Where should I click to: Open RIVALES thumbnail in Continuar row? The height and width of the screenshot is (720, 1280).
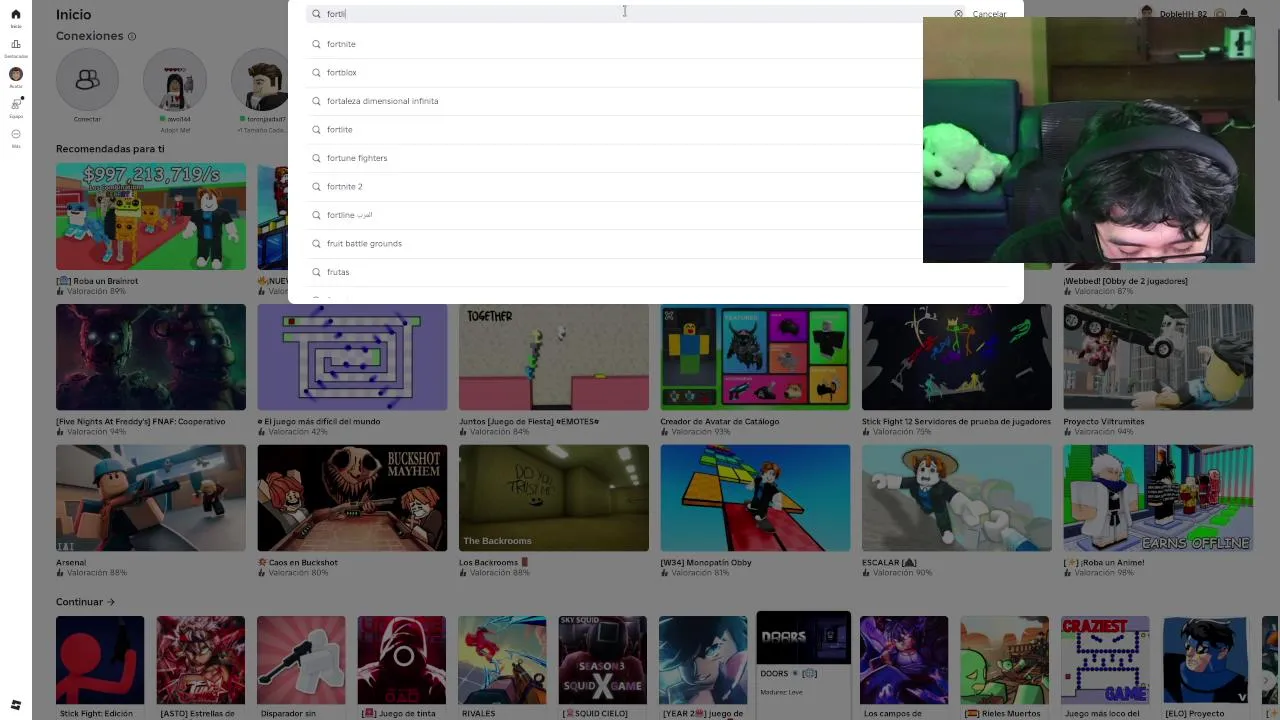[x=502, y=660]
